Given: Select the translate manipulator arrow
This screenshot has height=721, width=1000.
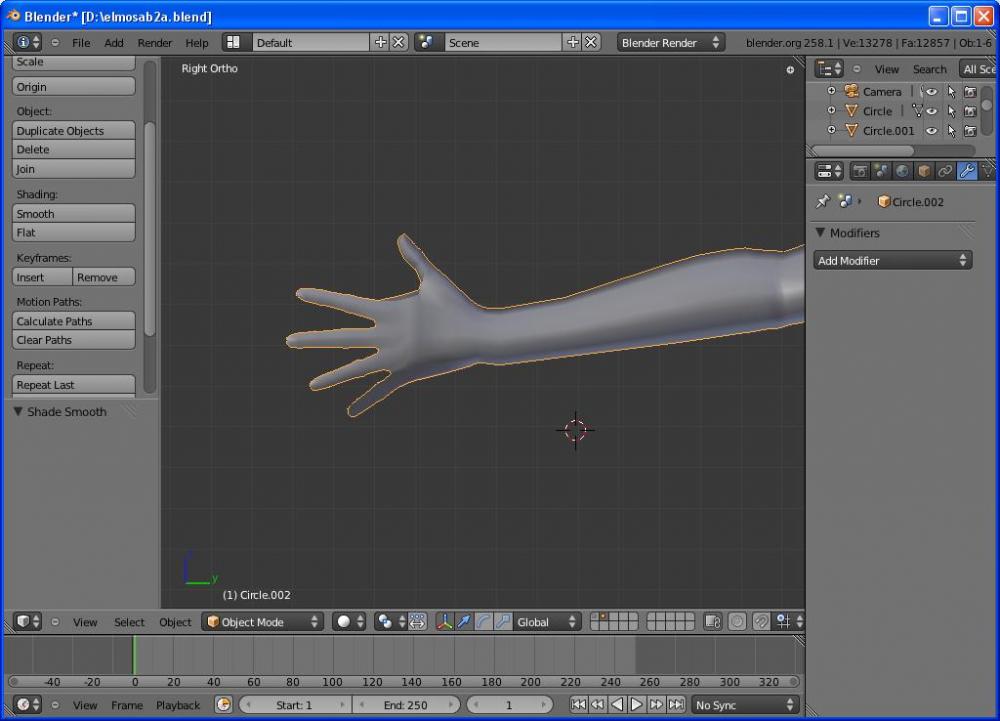Looking at the screenshot, I should (464, 622).
